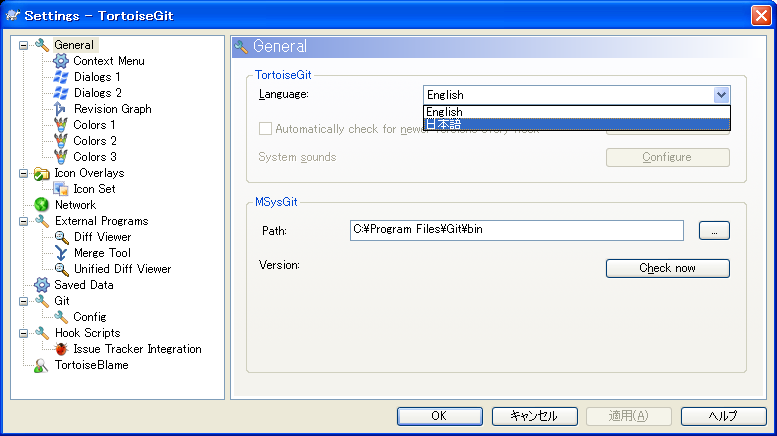This screenshot has width=777, height=436.
Task: Click the ヘルプ (Help) button
Action: click(x=723, y=416)
